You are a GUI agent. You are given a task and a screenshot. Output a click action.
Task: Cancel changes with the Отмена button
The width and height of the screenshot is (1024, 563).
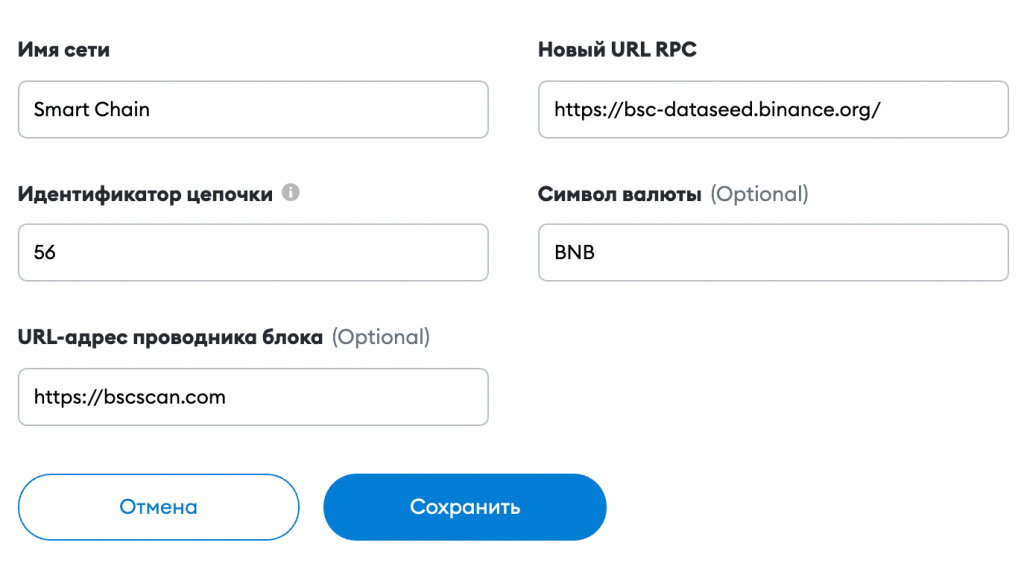159,507
